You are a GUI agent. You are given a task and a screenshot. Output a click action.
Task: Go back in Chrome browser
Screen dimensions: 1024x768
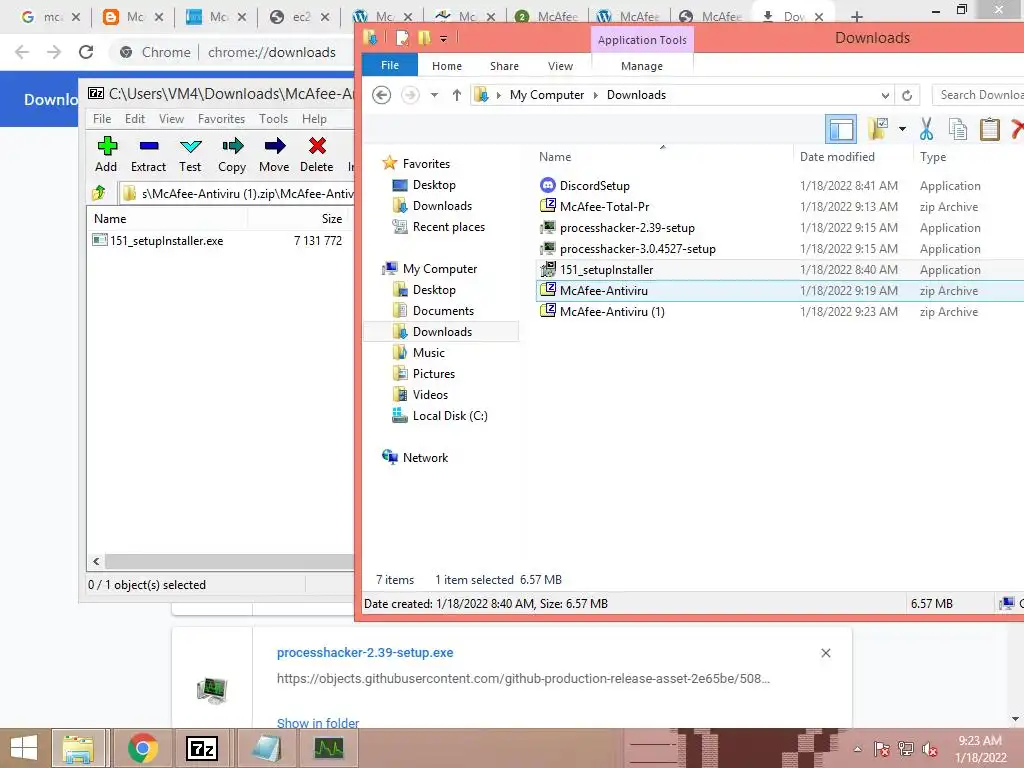click(22, 52)
